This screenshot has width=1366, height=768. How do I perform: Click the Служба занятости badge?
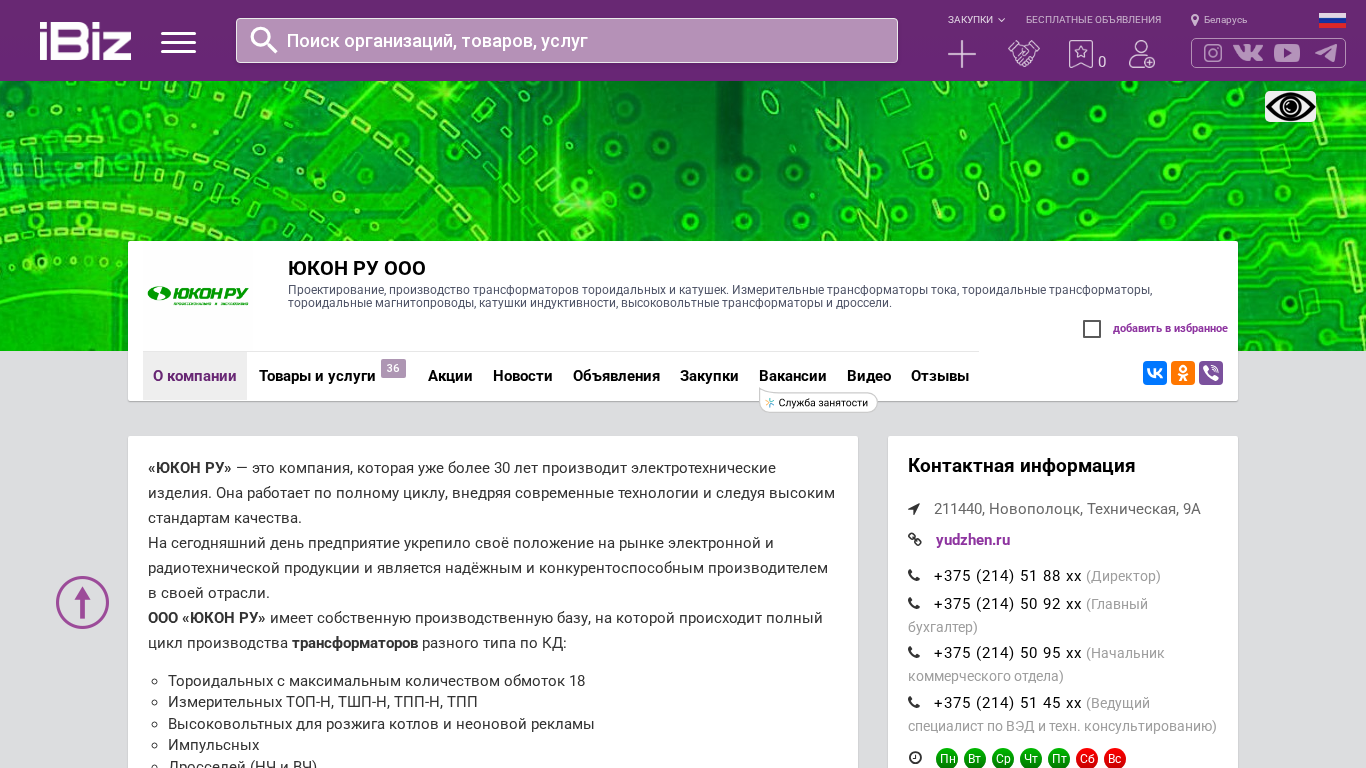pos(818,402)
